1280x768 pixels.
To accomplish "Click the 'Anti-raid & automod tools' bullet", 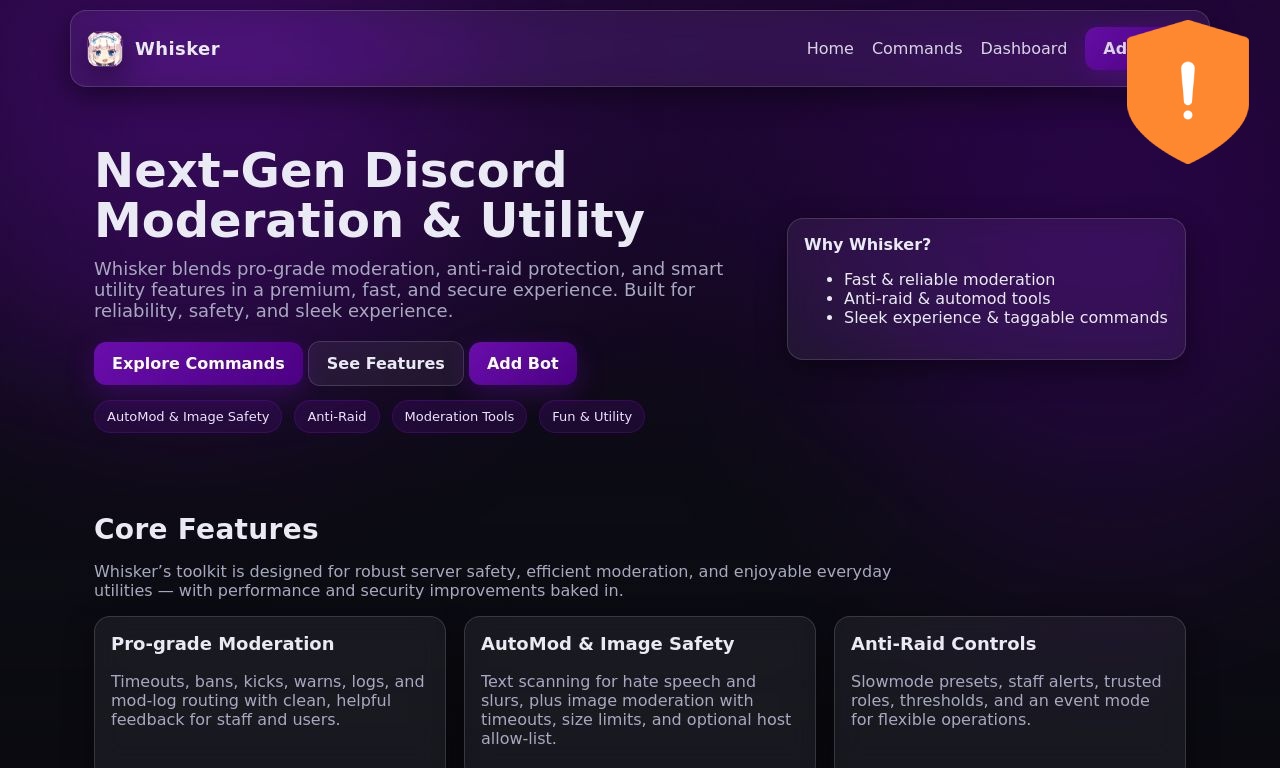I will (x=947, y=299).
